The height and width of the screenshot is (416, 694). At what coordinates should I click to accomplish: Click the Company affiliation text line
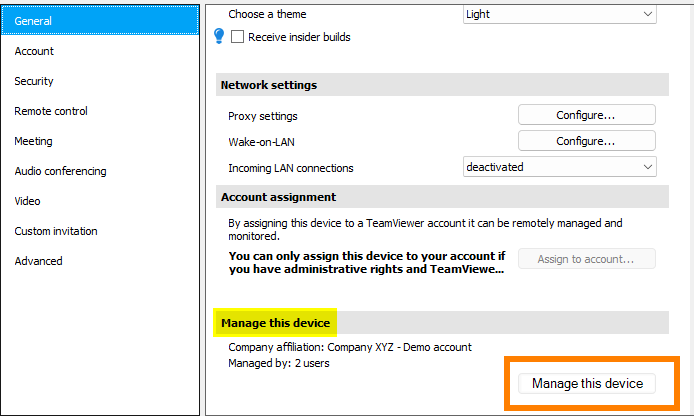350,347
